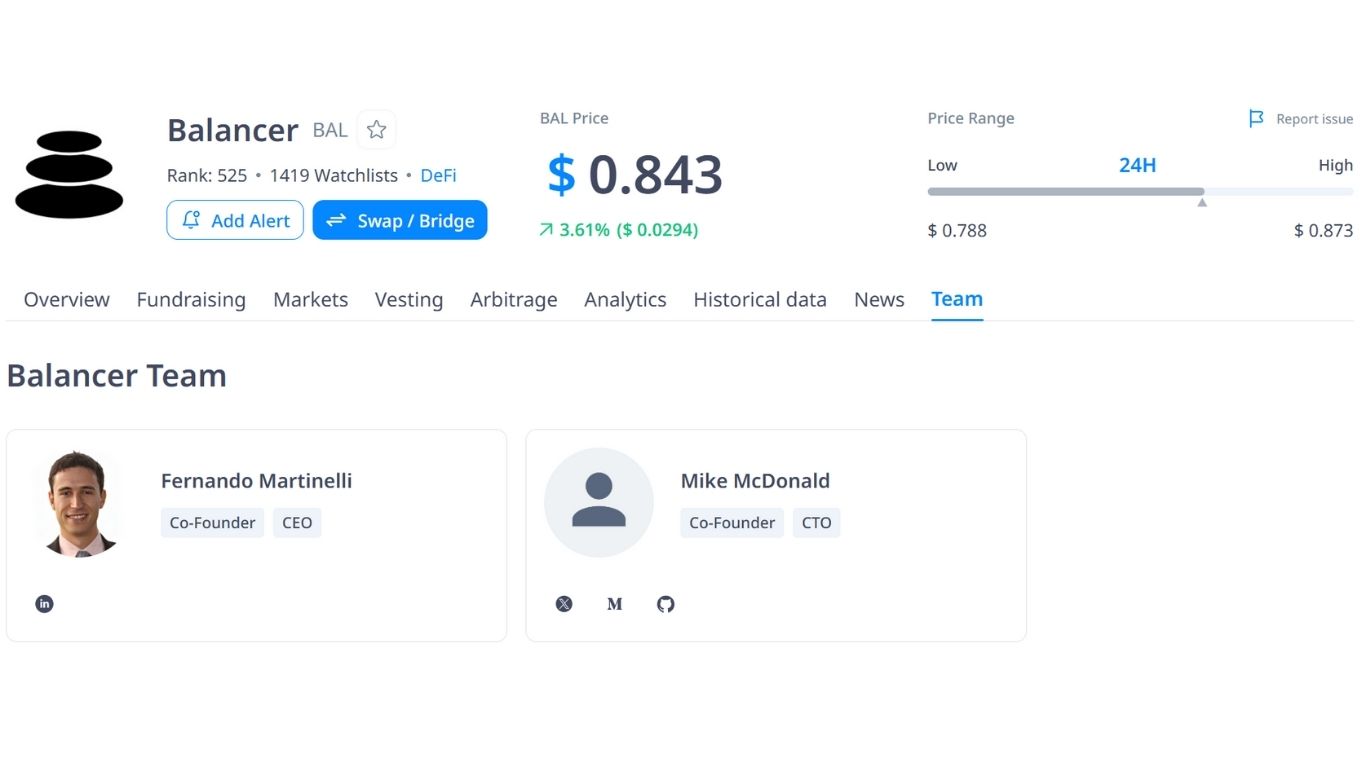This screenshot has height=768, width=1366.
Task: Select the Vesting tab
Action: pyautogui.click(x=408, y=300)
